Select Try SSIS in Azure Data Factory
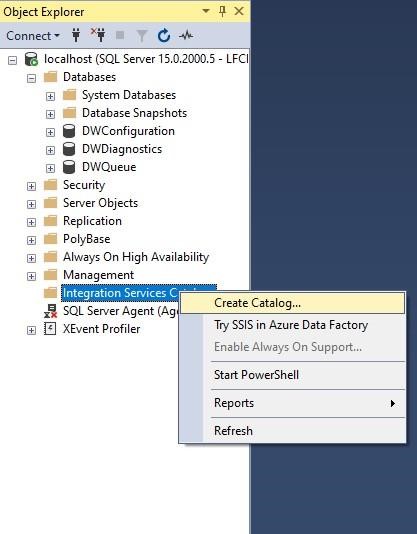 click(292, 325)
